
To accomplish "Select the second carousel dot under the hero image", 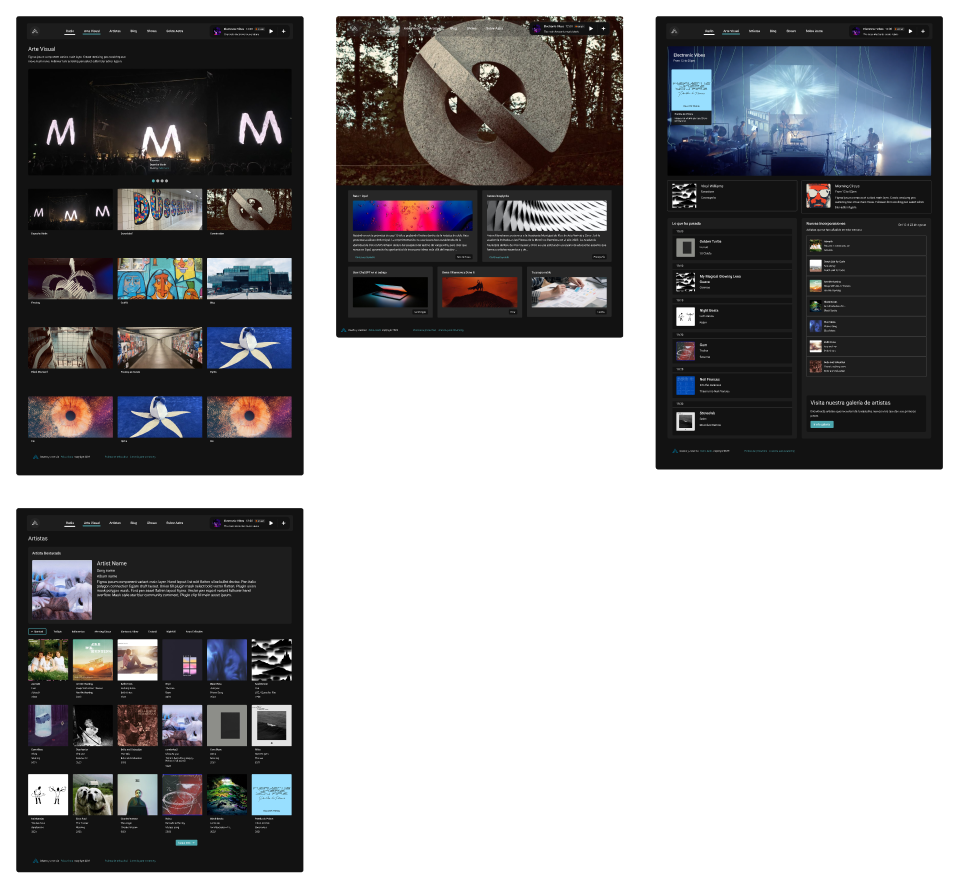I will 158,181.
